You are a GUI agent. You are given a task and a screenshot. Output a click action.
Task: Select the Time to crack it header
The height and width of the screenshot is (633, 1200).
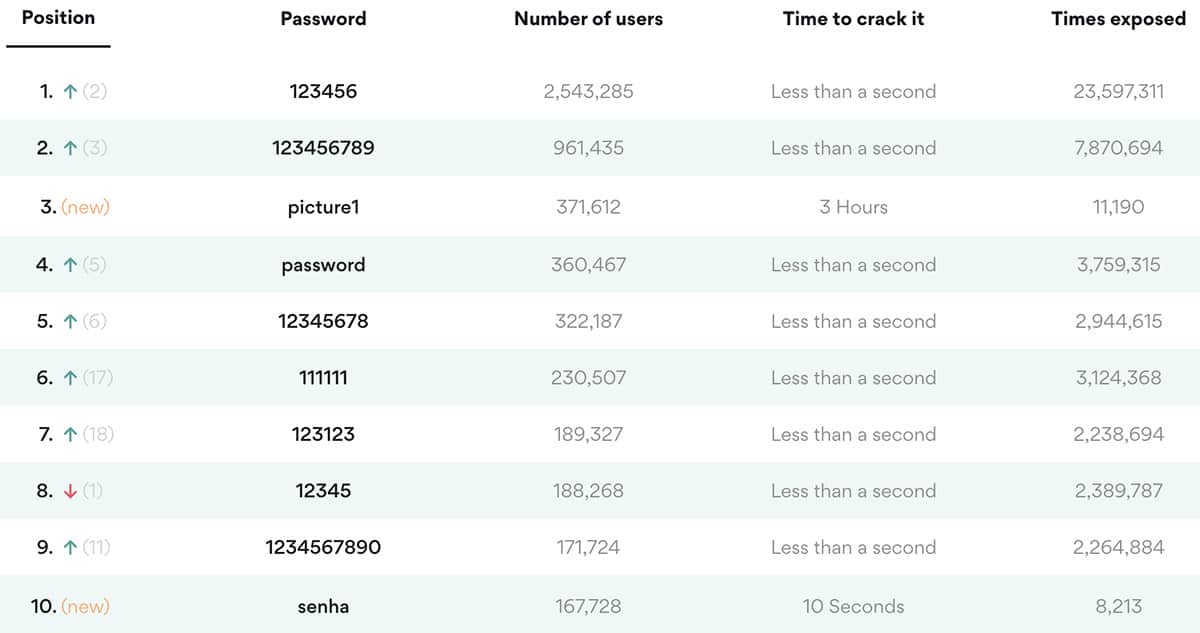[x=853, y=19]
